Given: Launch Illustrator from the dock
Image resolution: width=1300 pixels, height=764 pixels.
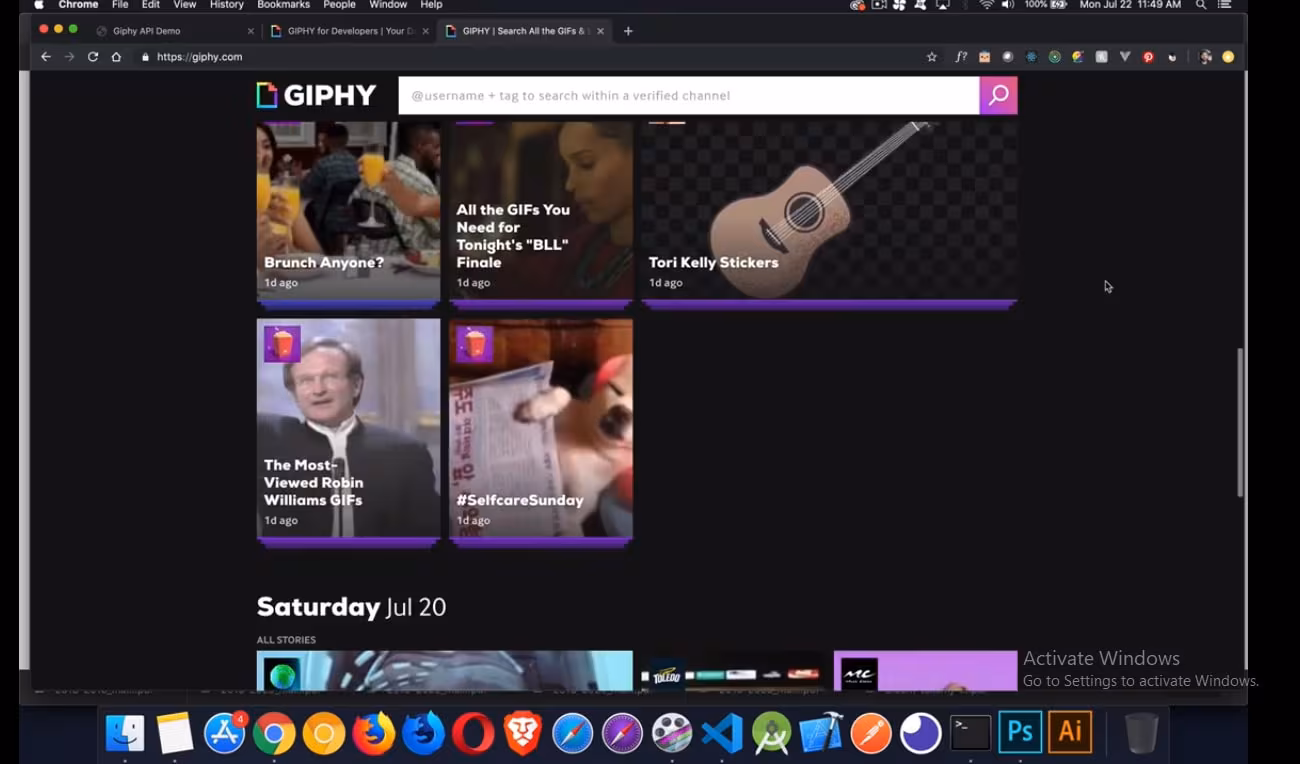Looking at the screenshot, I should click(1069, 732).
